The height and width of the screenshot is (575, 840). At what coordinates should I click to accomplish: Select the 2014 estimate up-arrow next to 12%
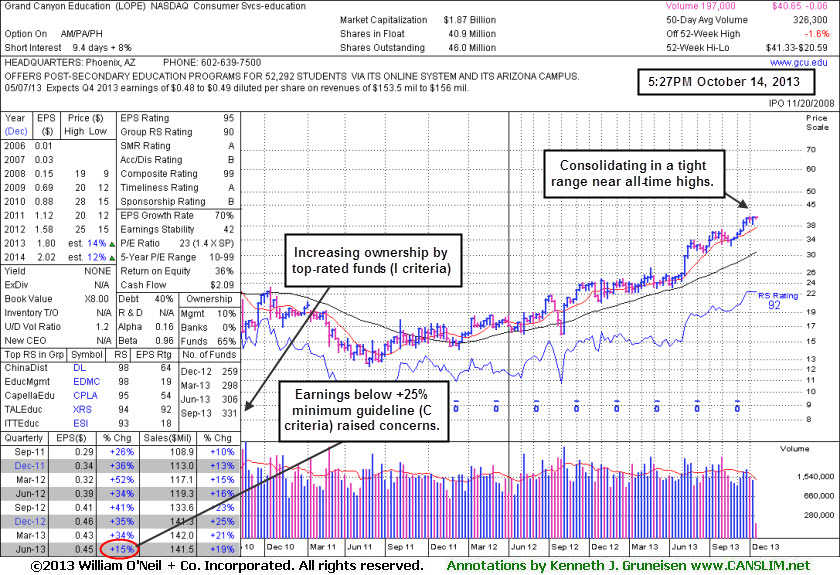(x=111, y=258)
